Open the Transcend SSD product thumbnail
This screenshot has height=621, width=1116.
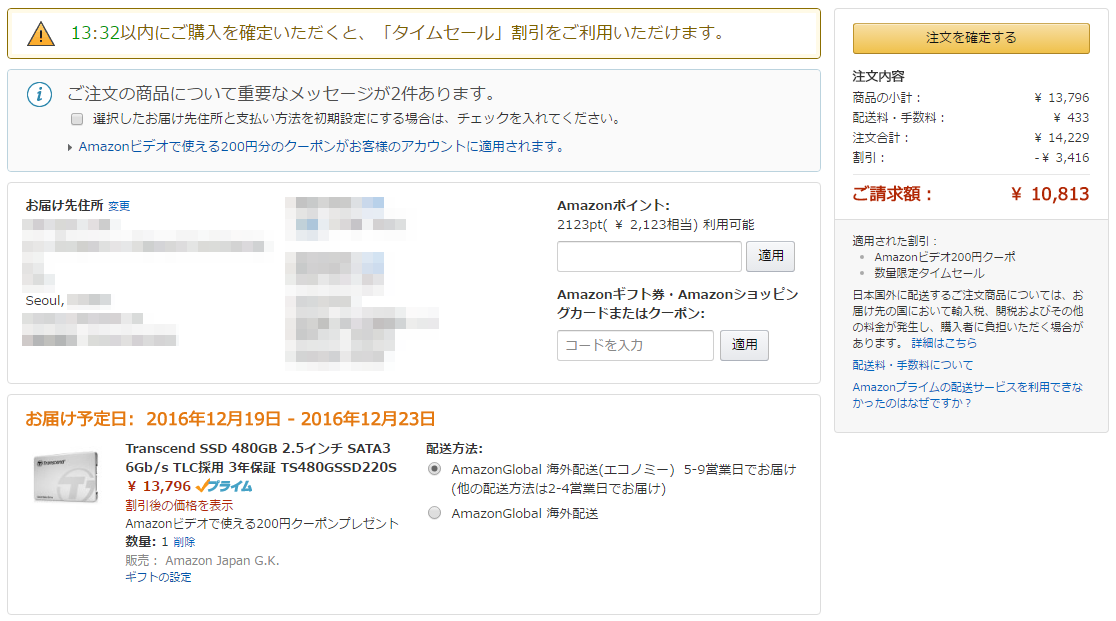(x=67, y=477)
